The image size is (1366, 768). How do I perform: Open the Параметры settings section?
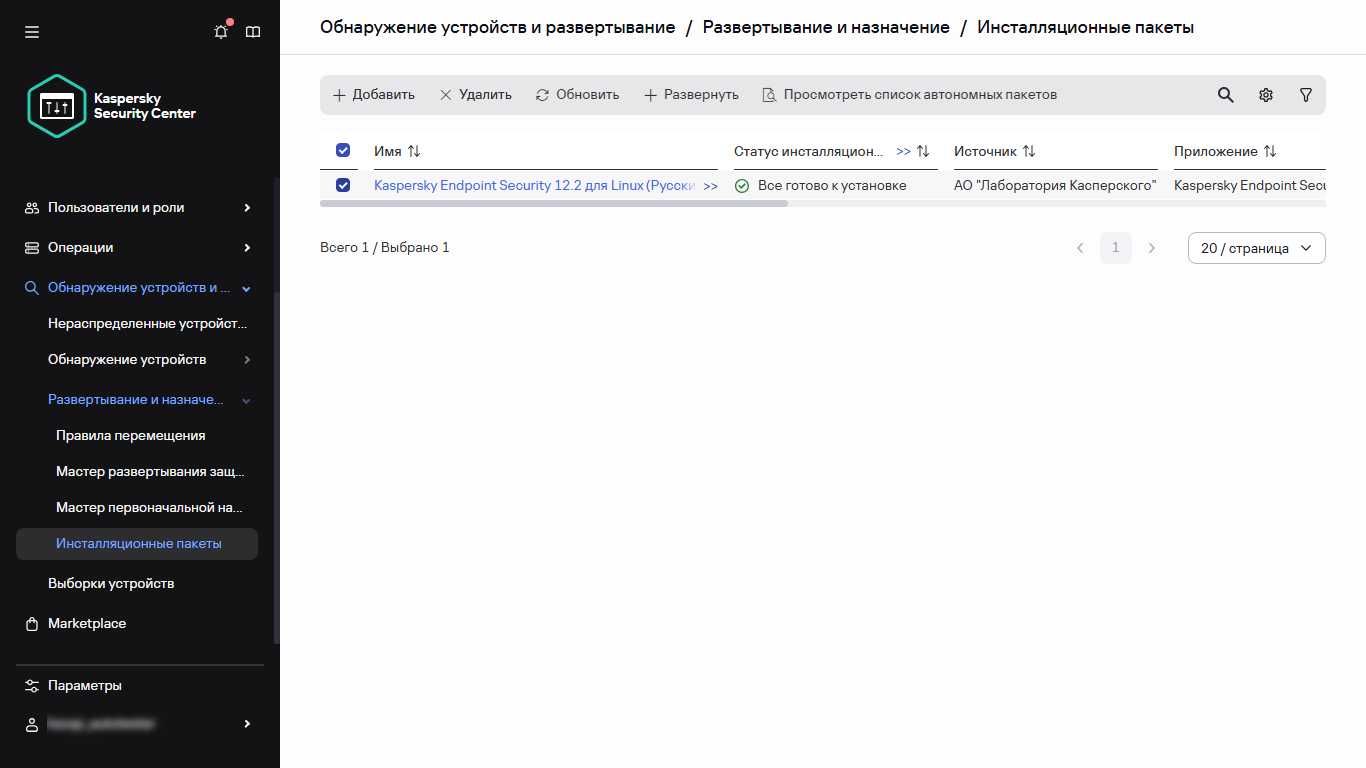85,685
